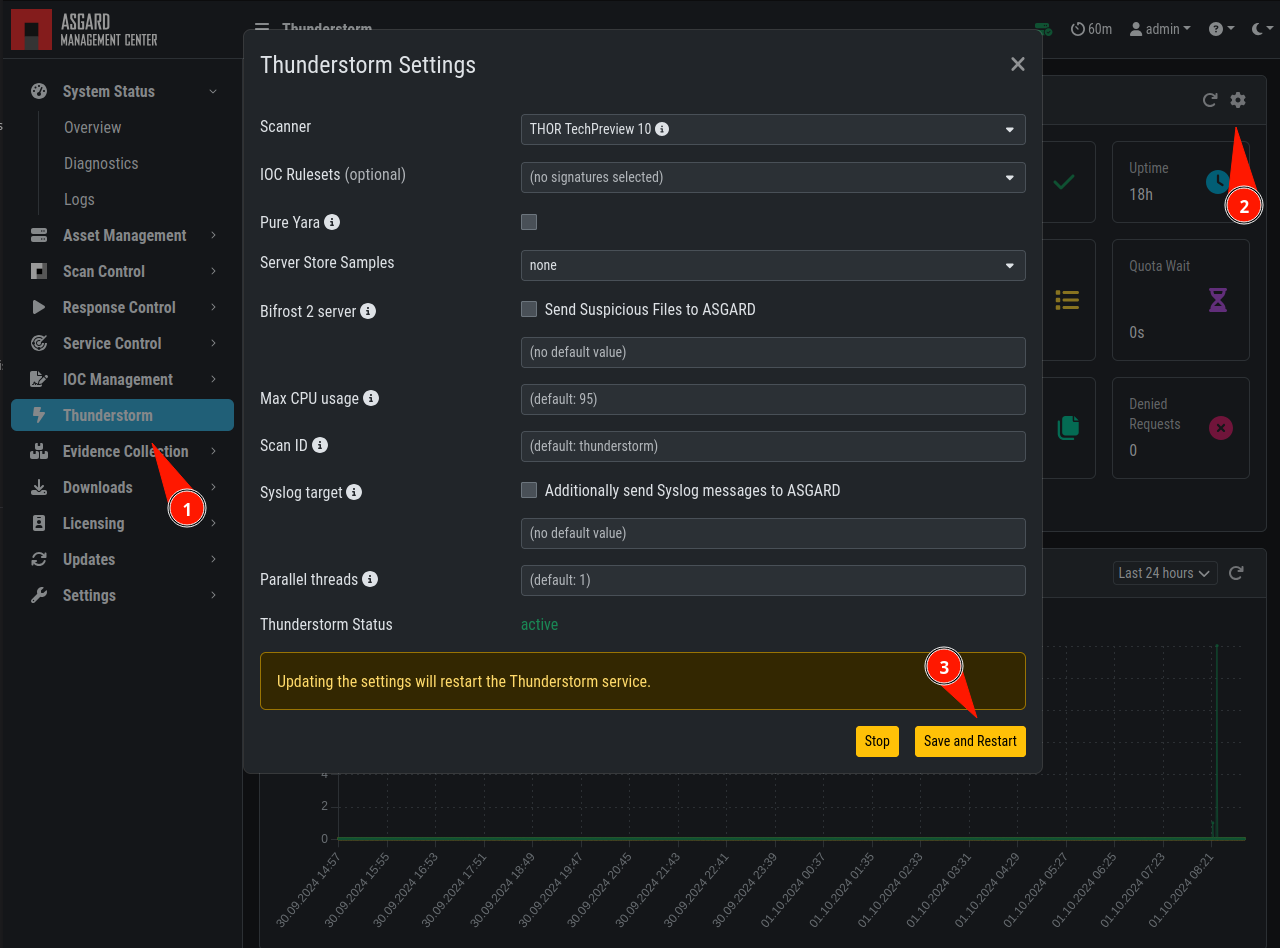Image resolution: width=1280 pixels, height=948 pixels.
Task: Click the Evidence Collection sidebar icon
Action: [x=39, y=451]
